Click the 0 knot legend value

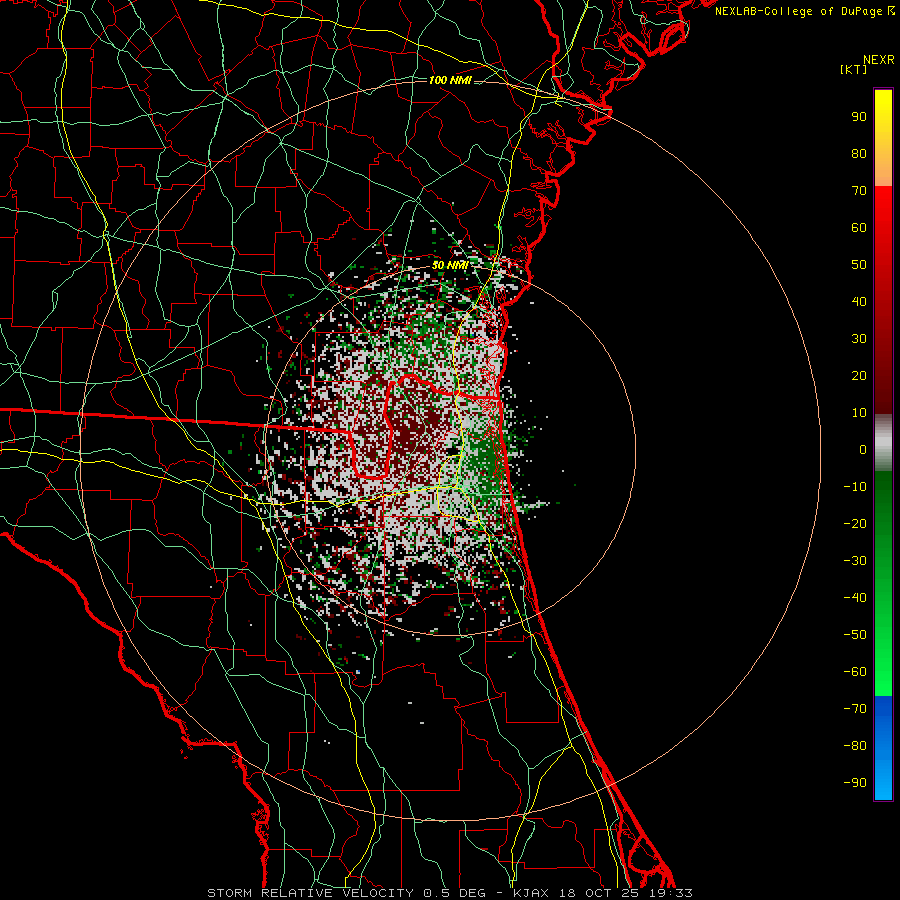tap(863, 450)
